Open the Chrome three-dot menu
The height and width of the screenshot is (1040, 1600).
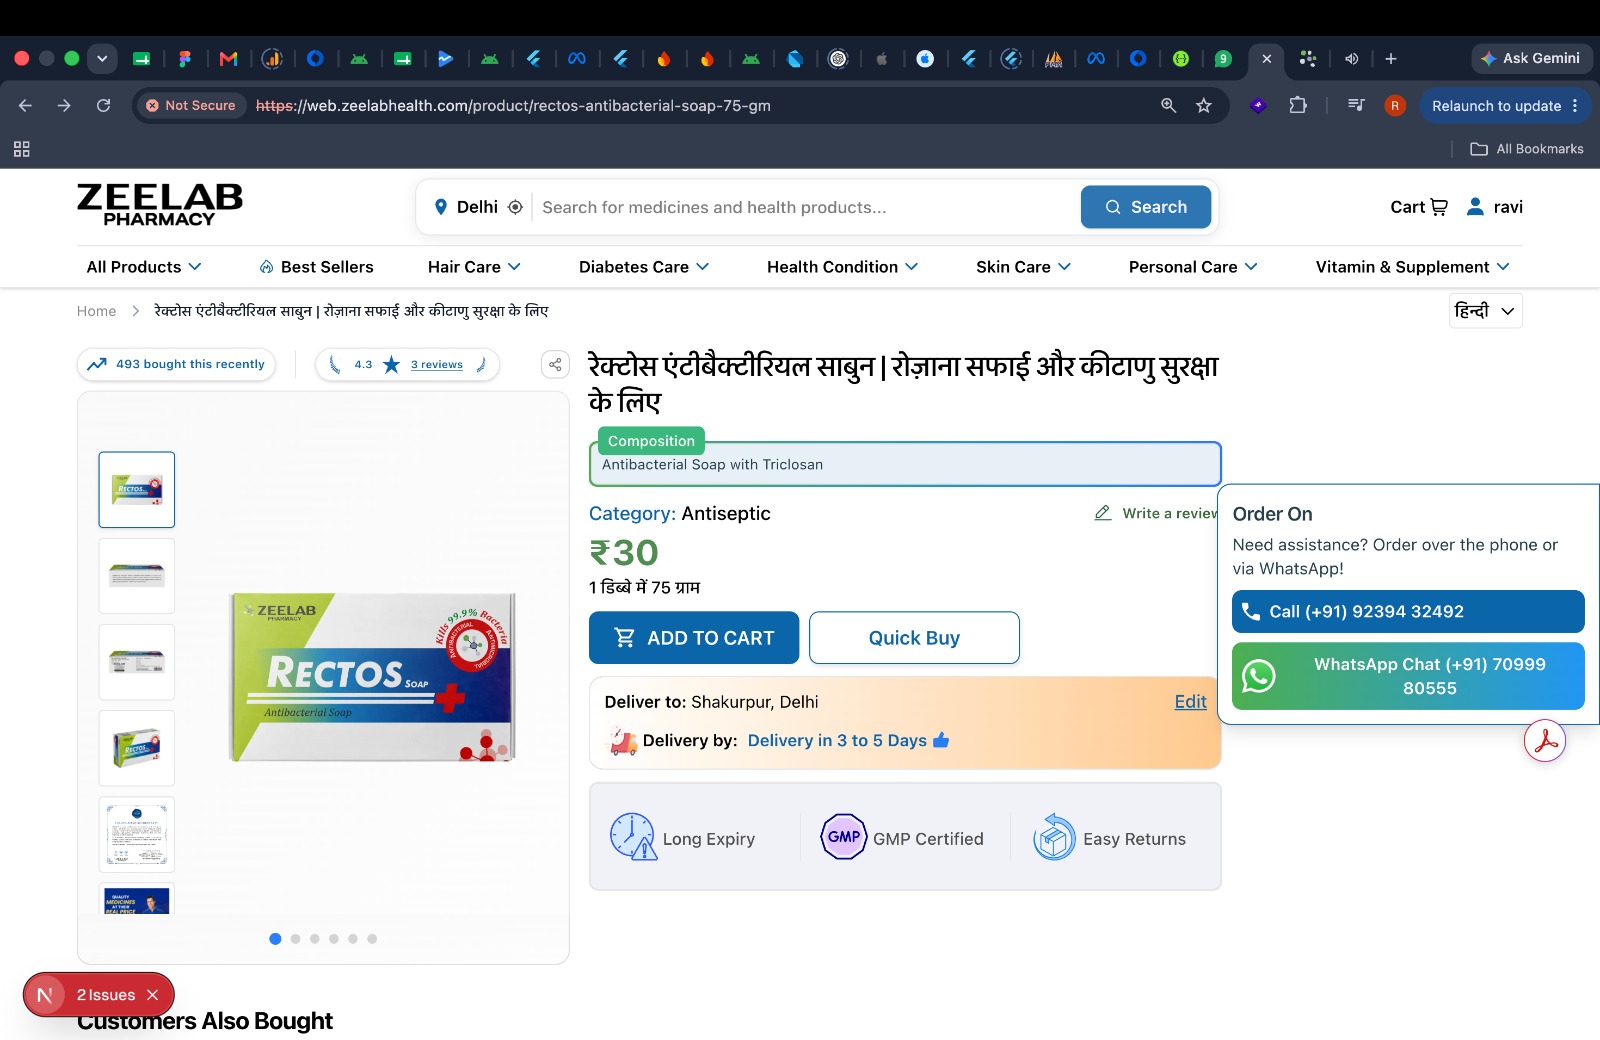tap(1575, 105)
